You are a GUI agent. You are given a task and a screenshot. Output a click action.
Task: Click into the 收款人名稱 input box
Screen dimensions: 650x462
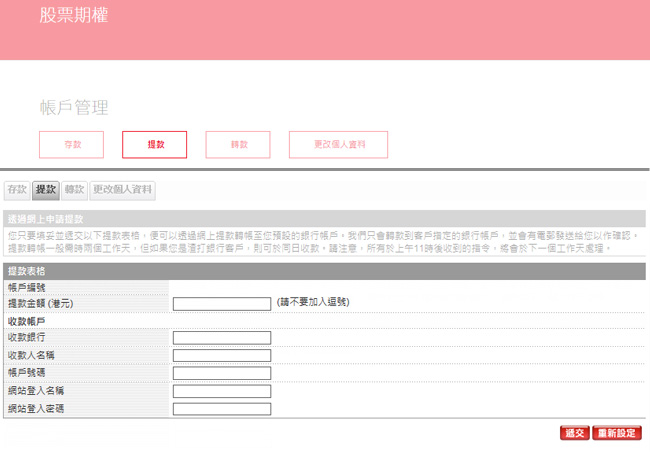pos(221,356)
